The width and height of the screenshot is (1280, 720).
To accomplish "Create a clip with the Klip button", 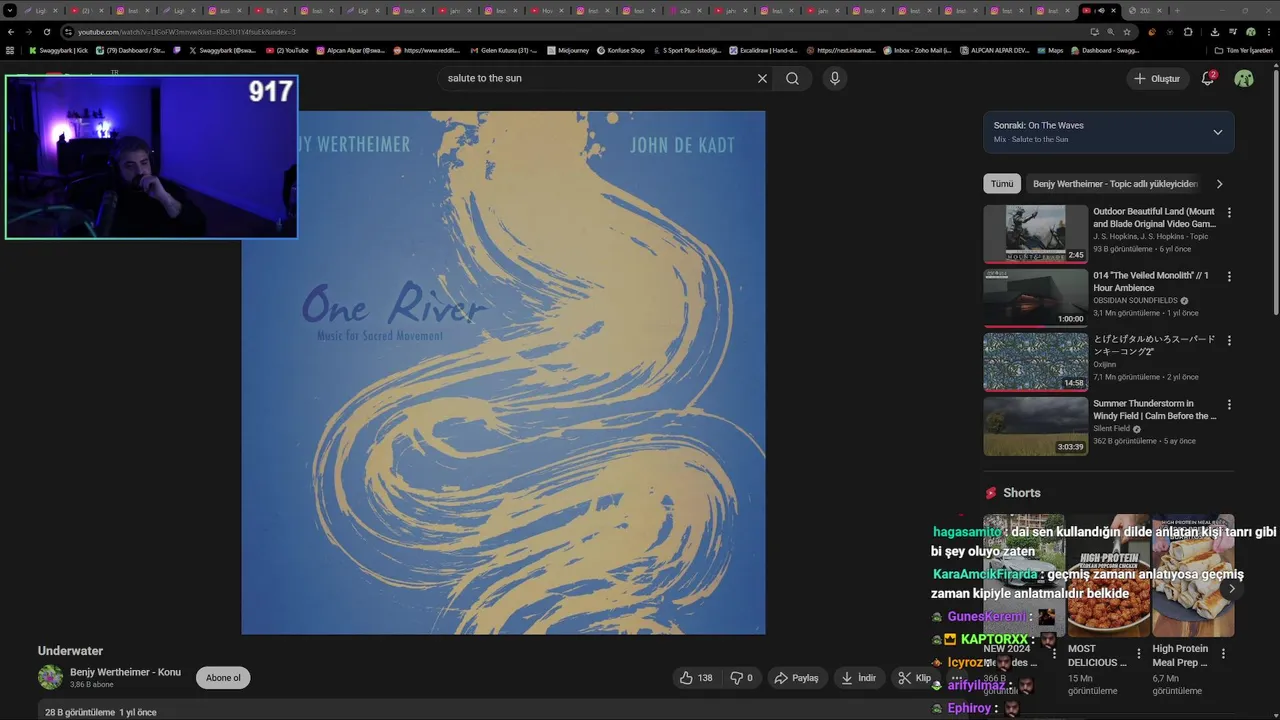I will 915,678.
